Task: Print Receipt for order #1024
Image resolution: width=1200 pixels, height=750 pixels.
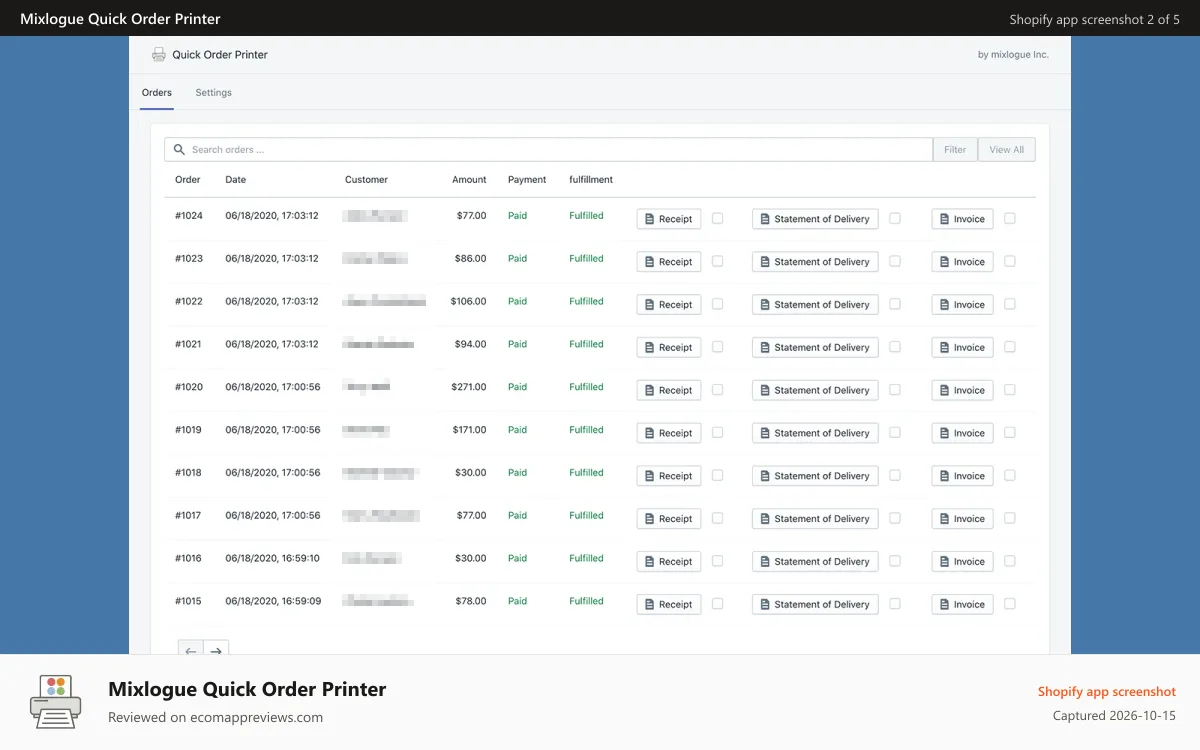Action: point(669,219)
